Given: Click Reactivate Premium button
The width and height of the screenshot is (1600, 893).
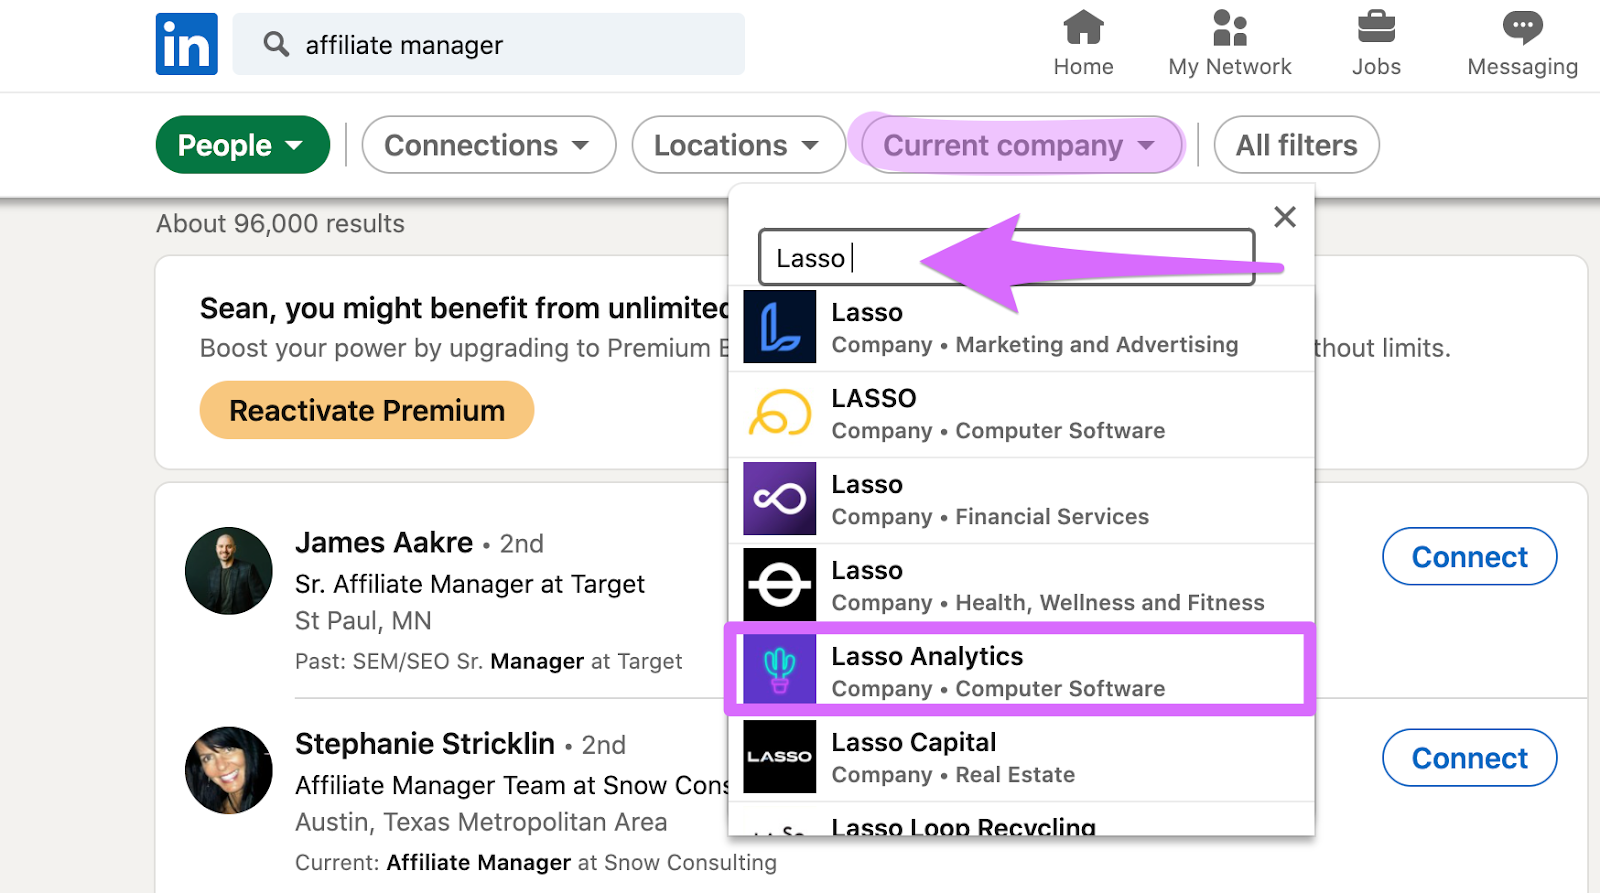Looking at the screenshot, I should 367,410.
